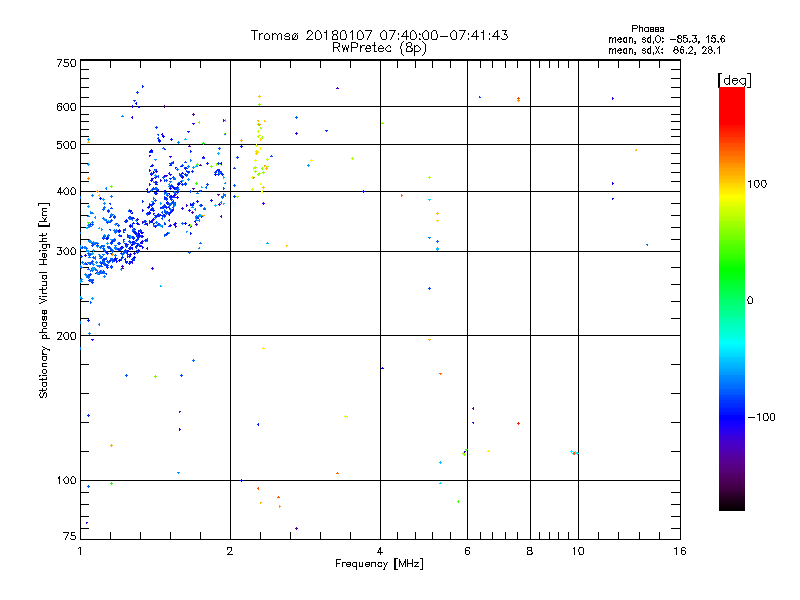Image resolution: width=800 pixels, height=600 pixels.
Task: Click the yellow-green point cluster above 2 MHz
Action: [x=260, y=158]
